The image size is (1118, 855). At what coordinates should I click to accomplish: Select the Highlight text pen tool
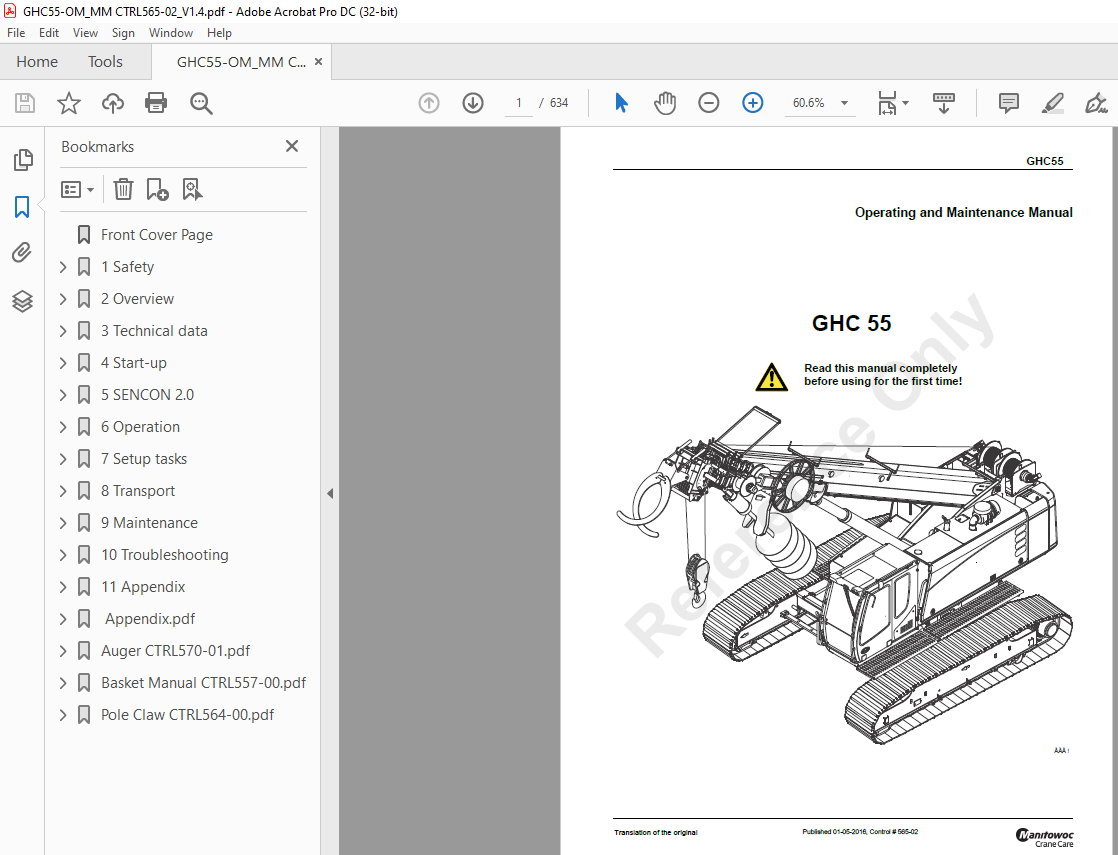point(1053,103)
